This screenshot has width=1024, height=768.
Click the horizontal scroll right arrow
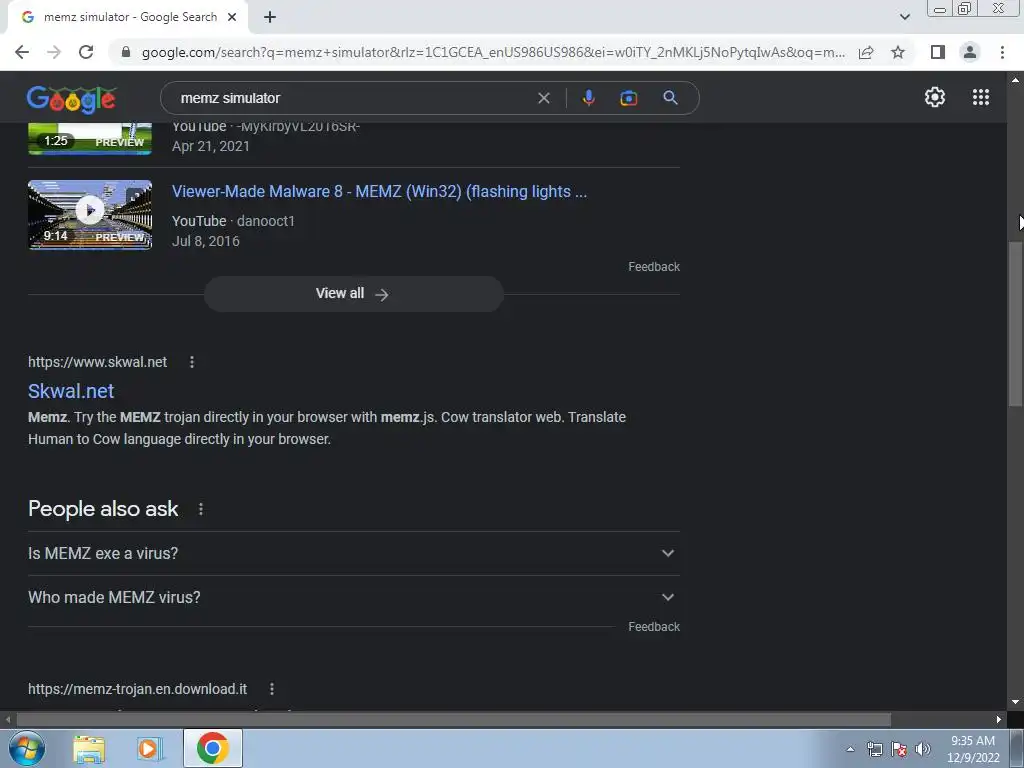coord(999,719)
